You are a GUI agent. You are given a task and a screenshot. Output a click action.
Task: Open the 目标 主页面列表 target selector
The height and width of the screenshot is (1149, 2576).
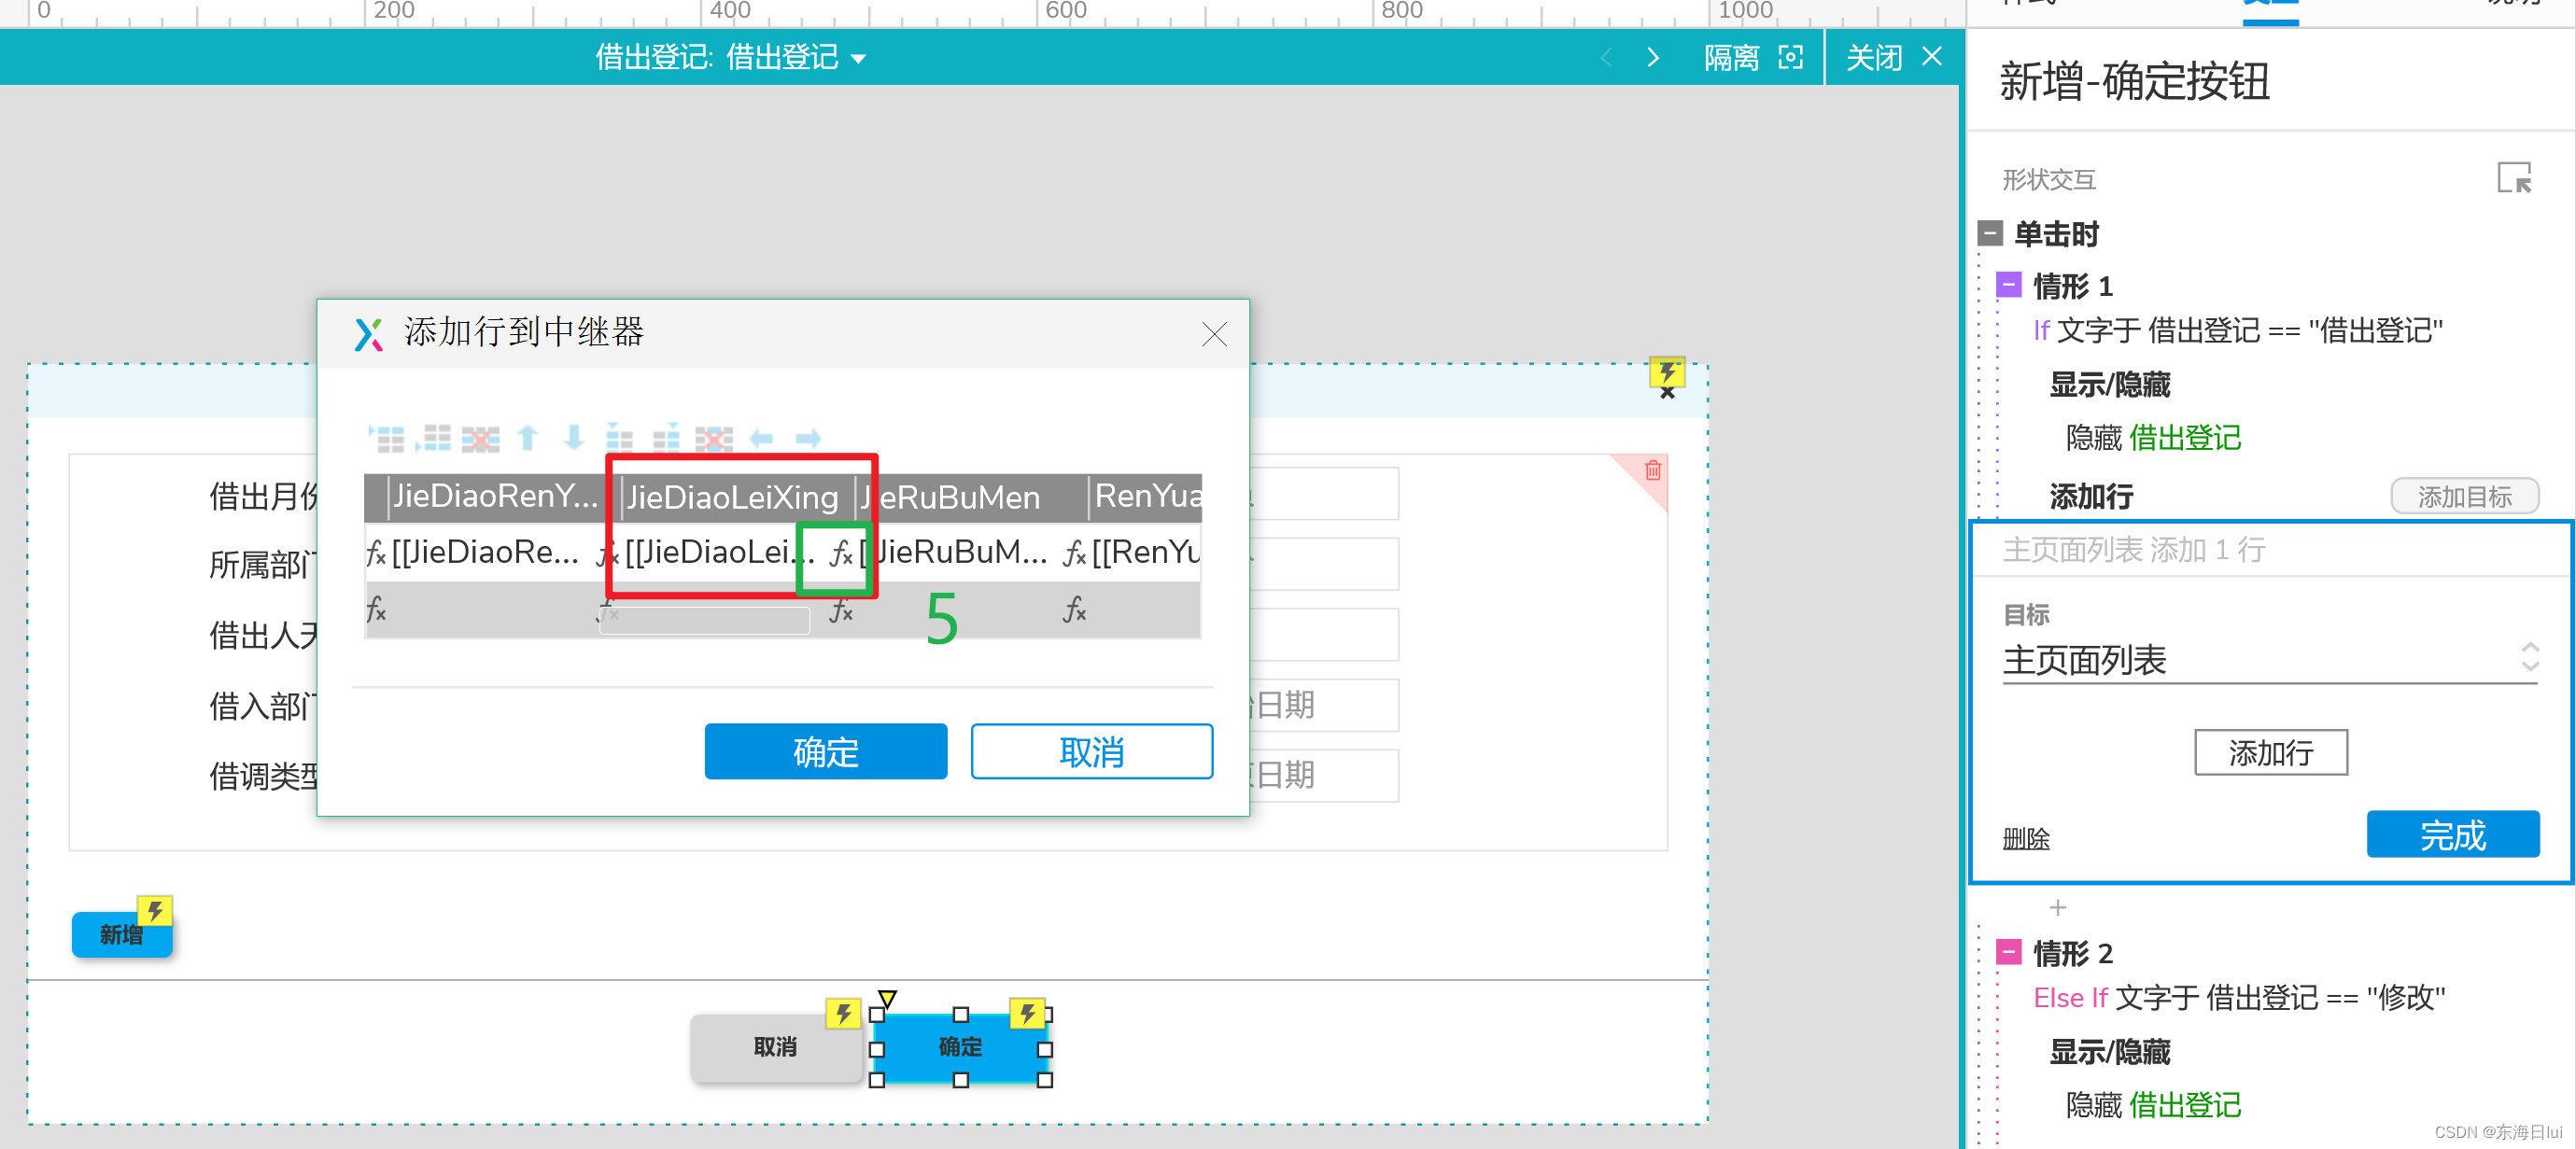(2269, 659)
